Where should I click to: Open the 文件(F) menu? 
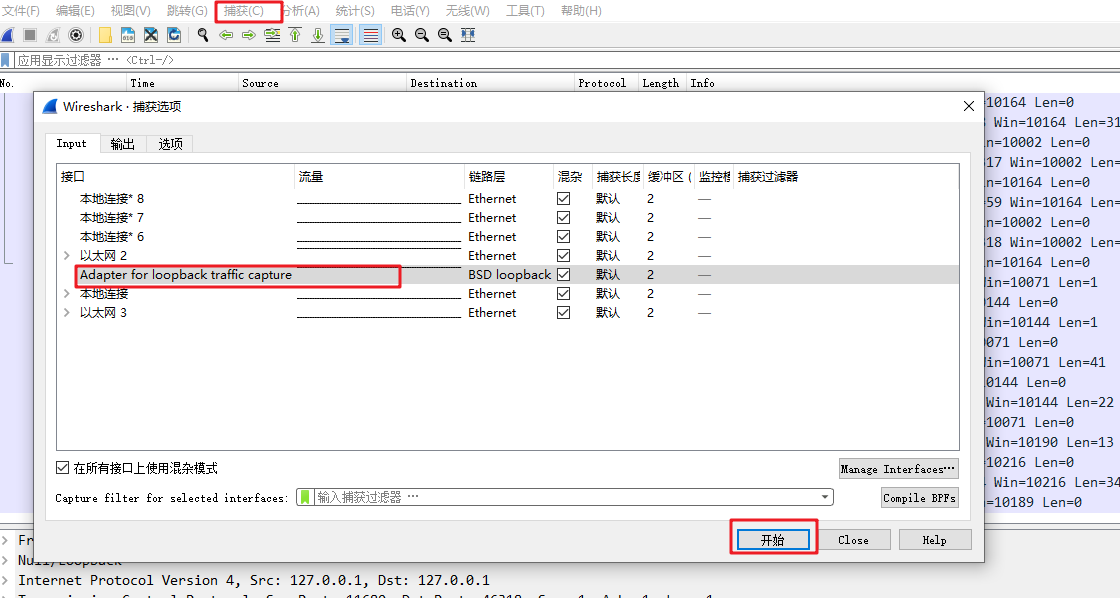21,11
